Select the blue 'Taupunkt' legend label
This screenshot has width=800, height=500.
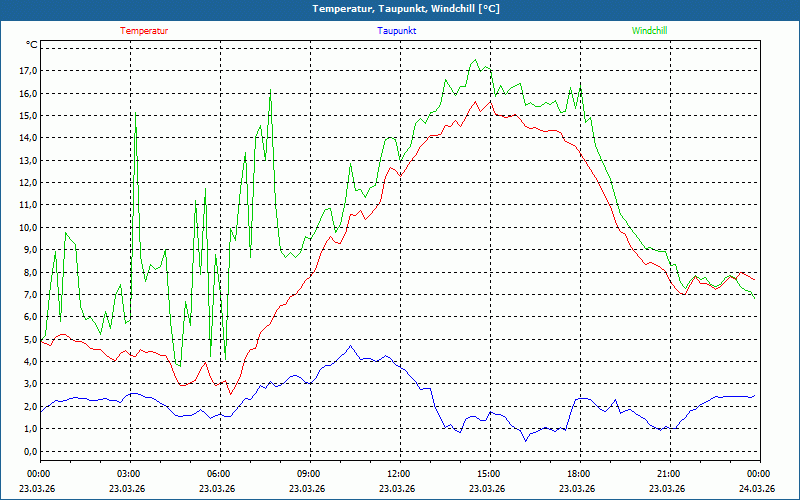click(397, 31)
